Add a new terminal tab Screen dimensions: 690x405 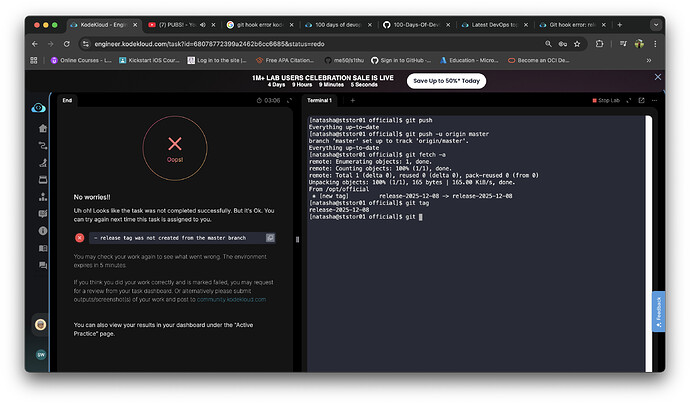tap(352, 101)
